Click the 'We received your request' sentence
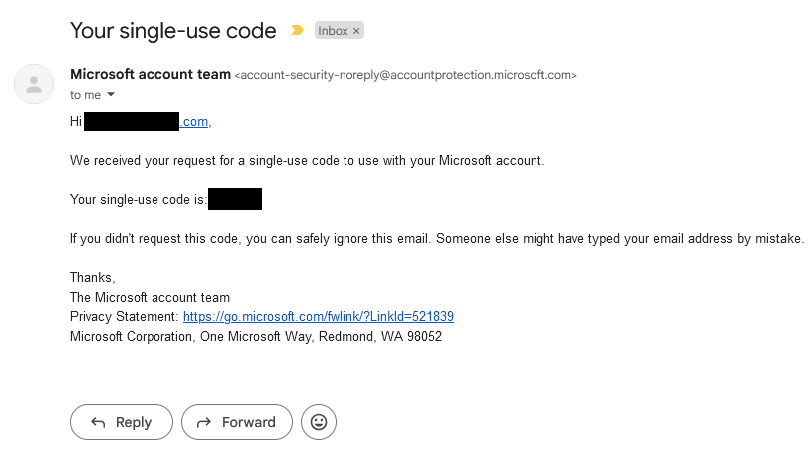Image resolution: width=811 pixels, height=458 pixels. click(307, 161)
